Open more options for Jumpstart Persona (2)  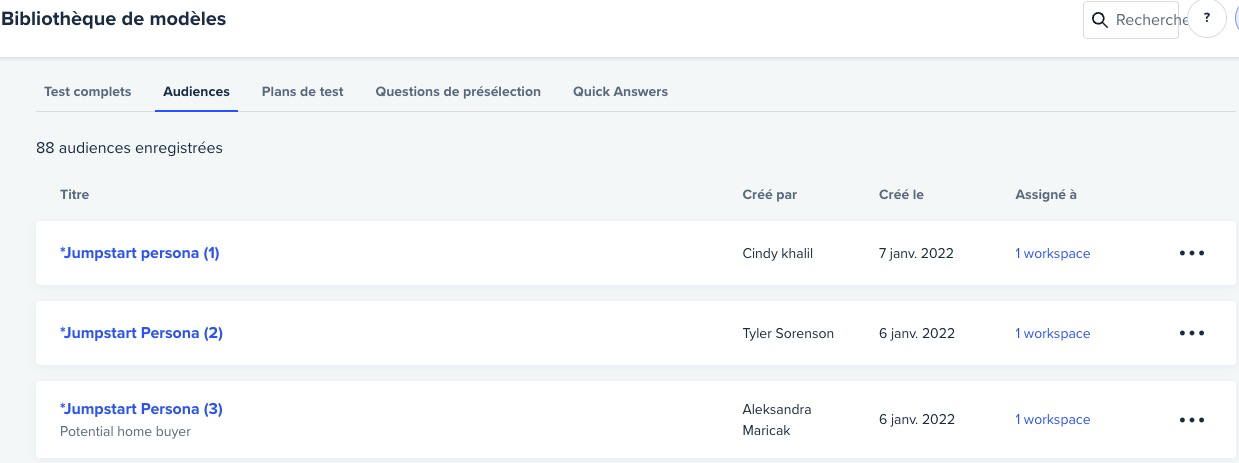pos(1192,333)
